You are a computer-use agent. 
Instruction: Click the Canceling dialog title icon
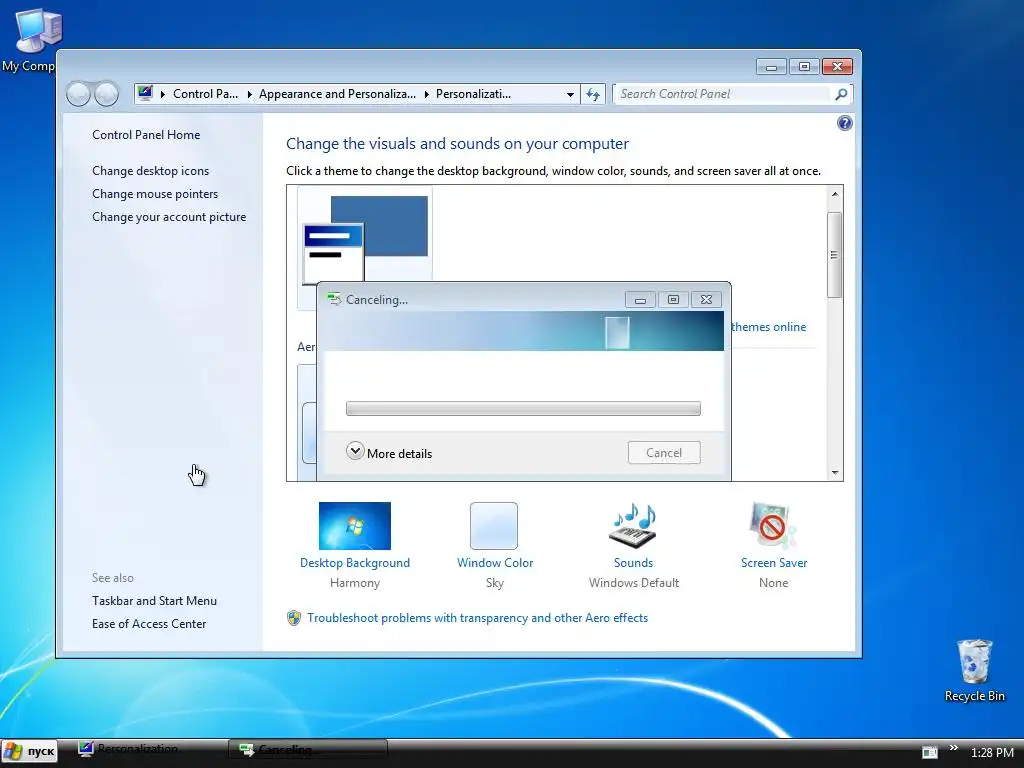point(334,299)
